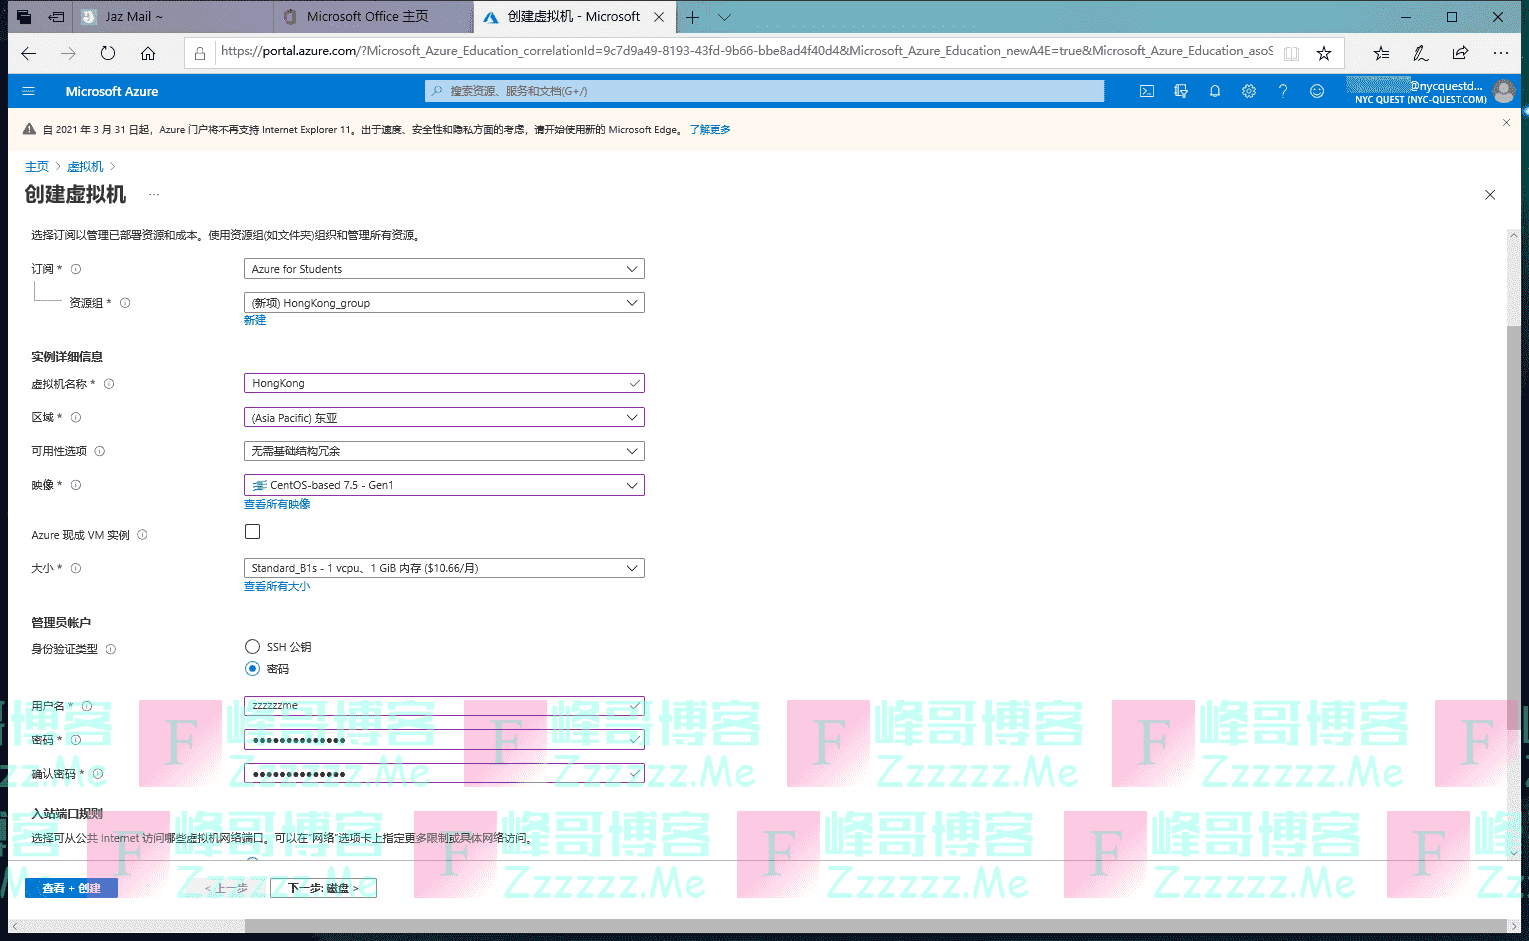1529x941 pixels.
Task: Click 查看所有映像 link
Action: click(277, 504)
